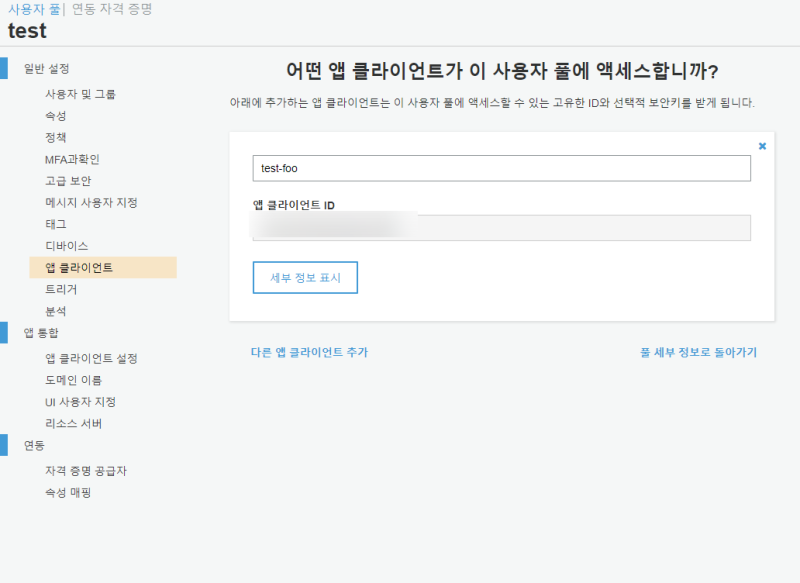Close the app client card with X
This screenshot has height=583, width=800.
click(x=762, y=146)
